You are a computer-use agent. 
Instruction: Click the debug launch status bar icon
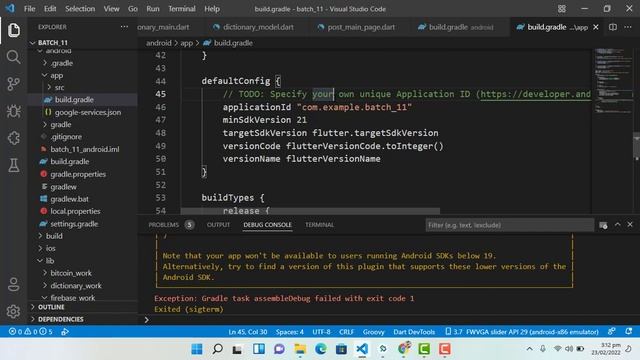pyautogui.click(x=65, y=331)
